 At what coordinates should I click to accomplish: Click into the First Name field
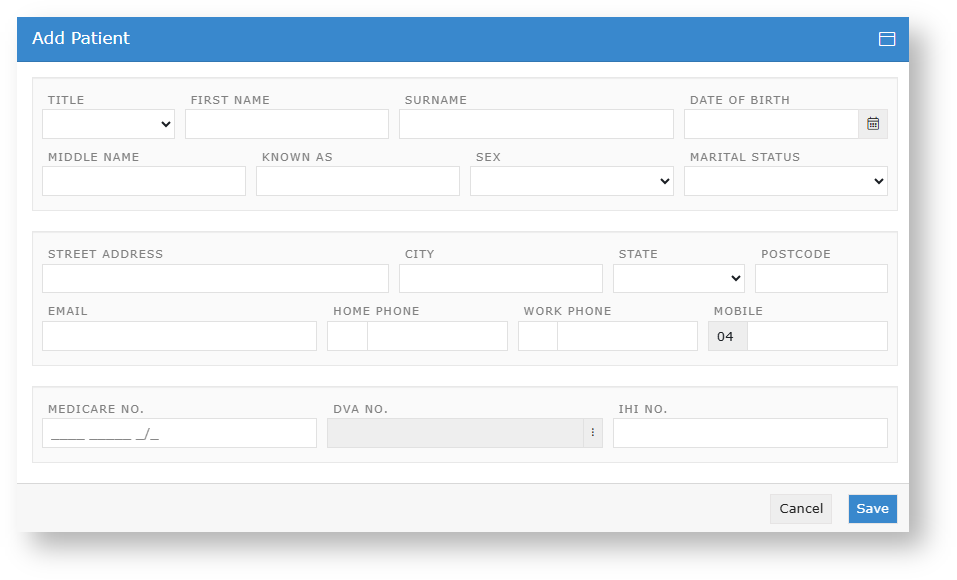click(x=286, y=124)
